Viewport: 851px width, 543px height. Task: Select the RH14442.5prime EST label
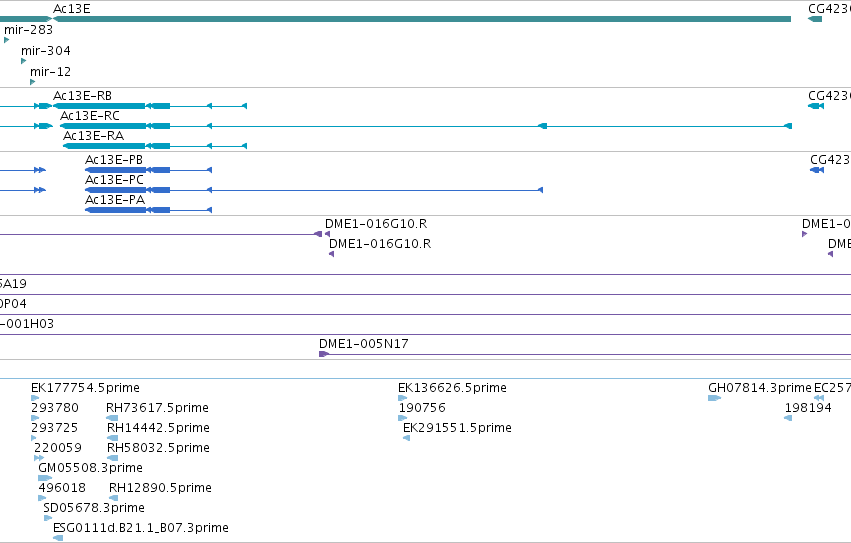(158, 428)
